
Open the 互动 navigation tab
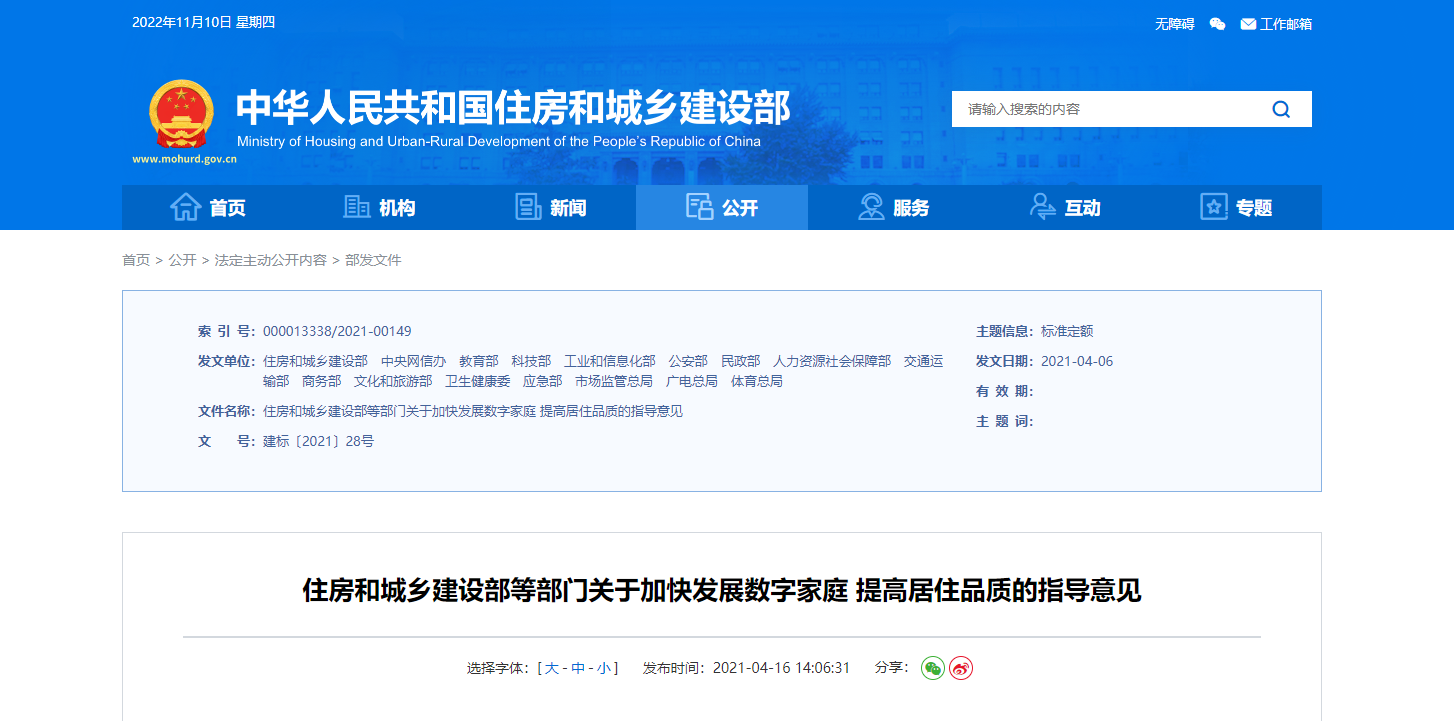(x=1065, y=207)
